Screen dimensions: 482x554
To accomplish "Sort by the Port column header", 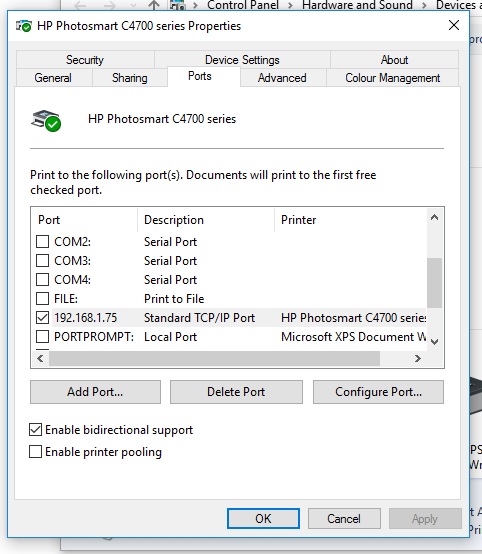I will (84, 220).
